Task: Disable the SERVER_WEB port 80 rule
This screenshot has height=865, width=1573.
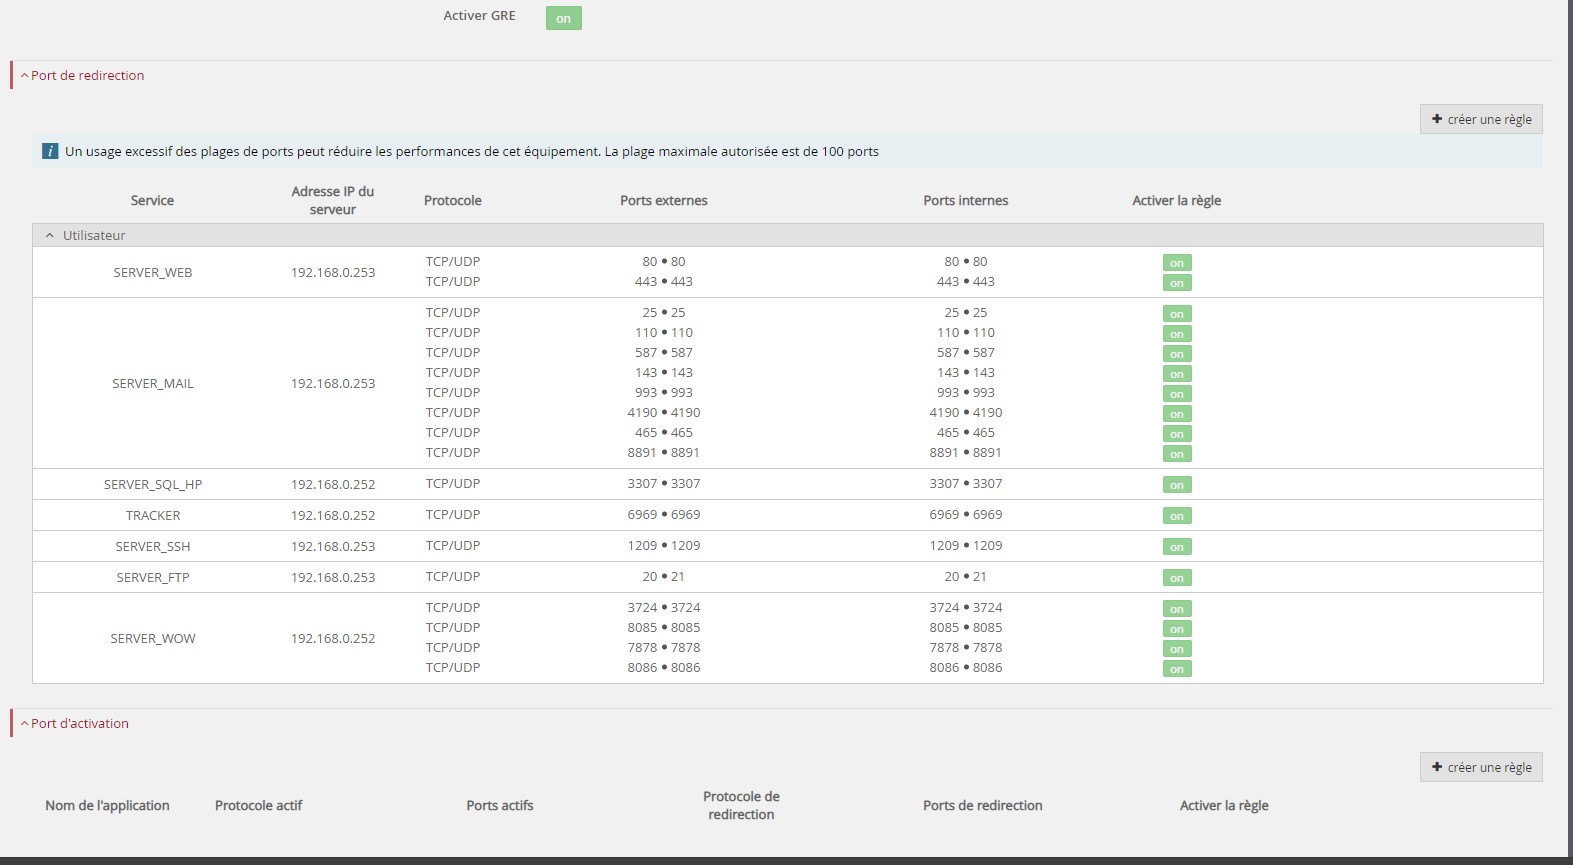Action: pos(1177,263)
